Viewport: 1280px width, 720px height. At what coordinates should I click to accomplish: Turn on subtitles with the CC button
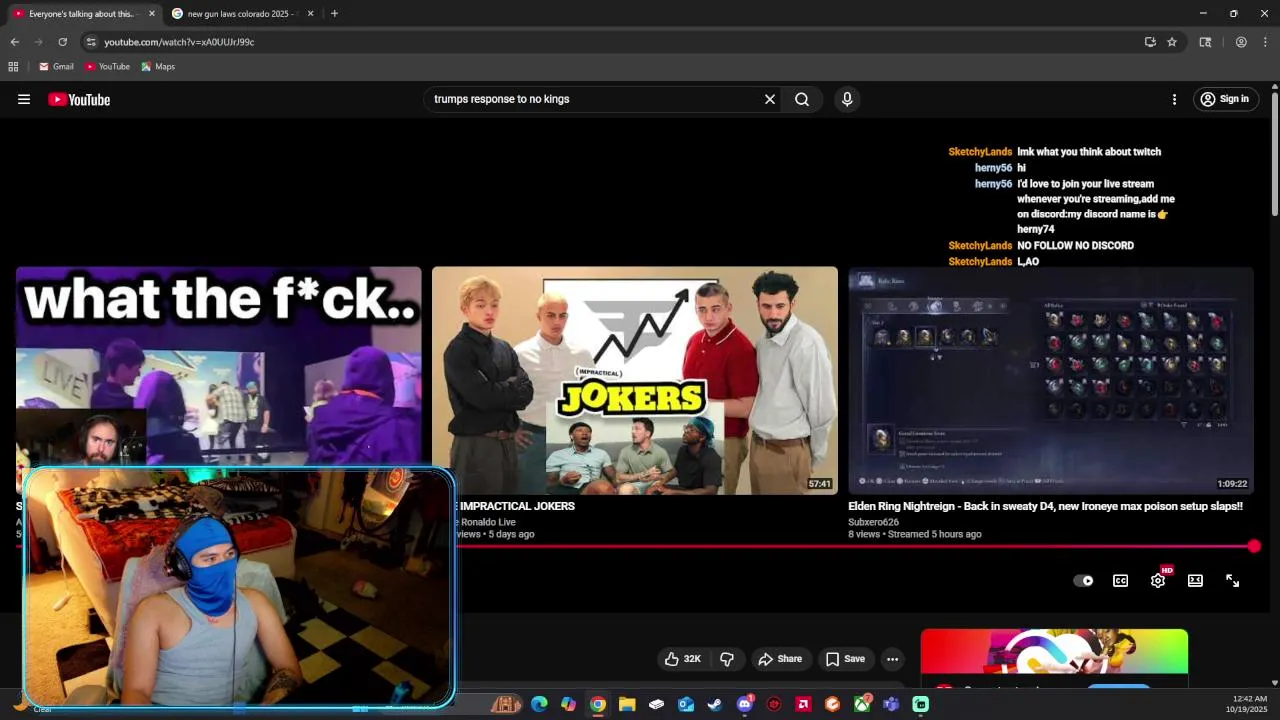[x=1121, y=580]
